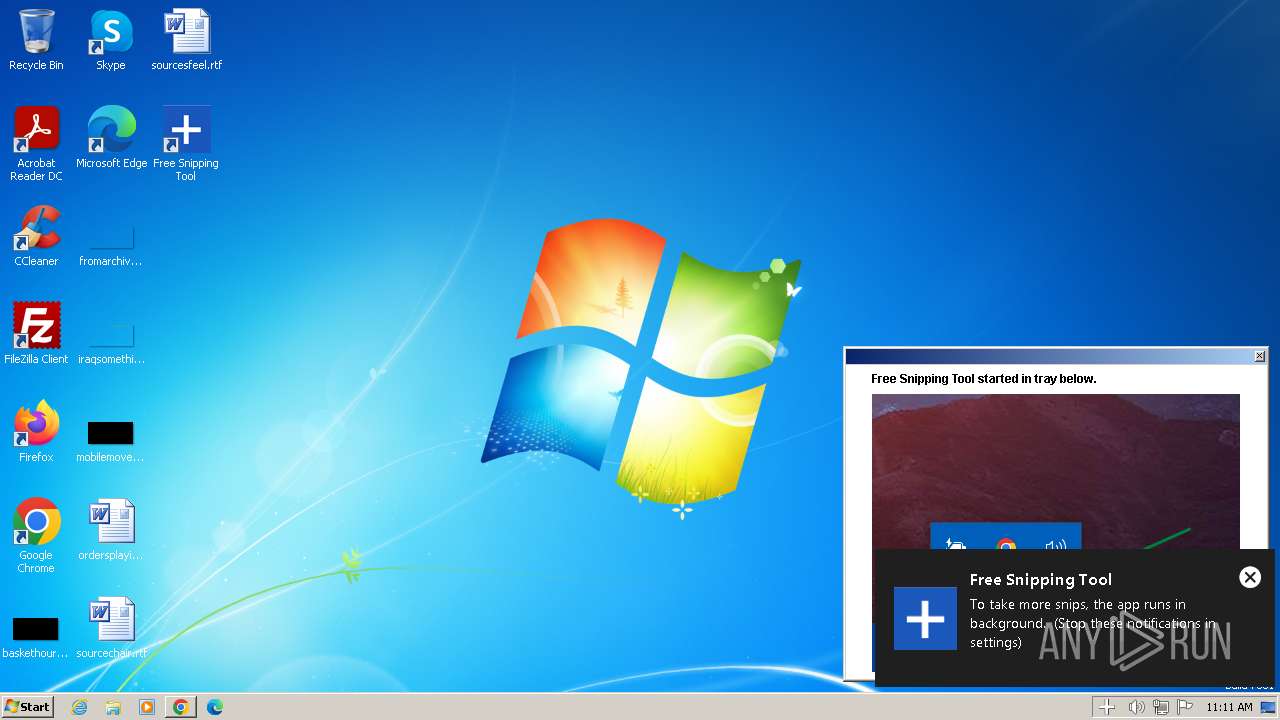This screenshot has height=720, width=1280.
Task: Select the iraqsomethi... desktop file
Action: [111, 342]
